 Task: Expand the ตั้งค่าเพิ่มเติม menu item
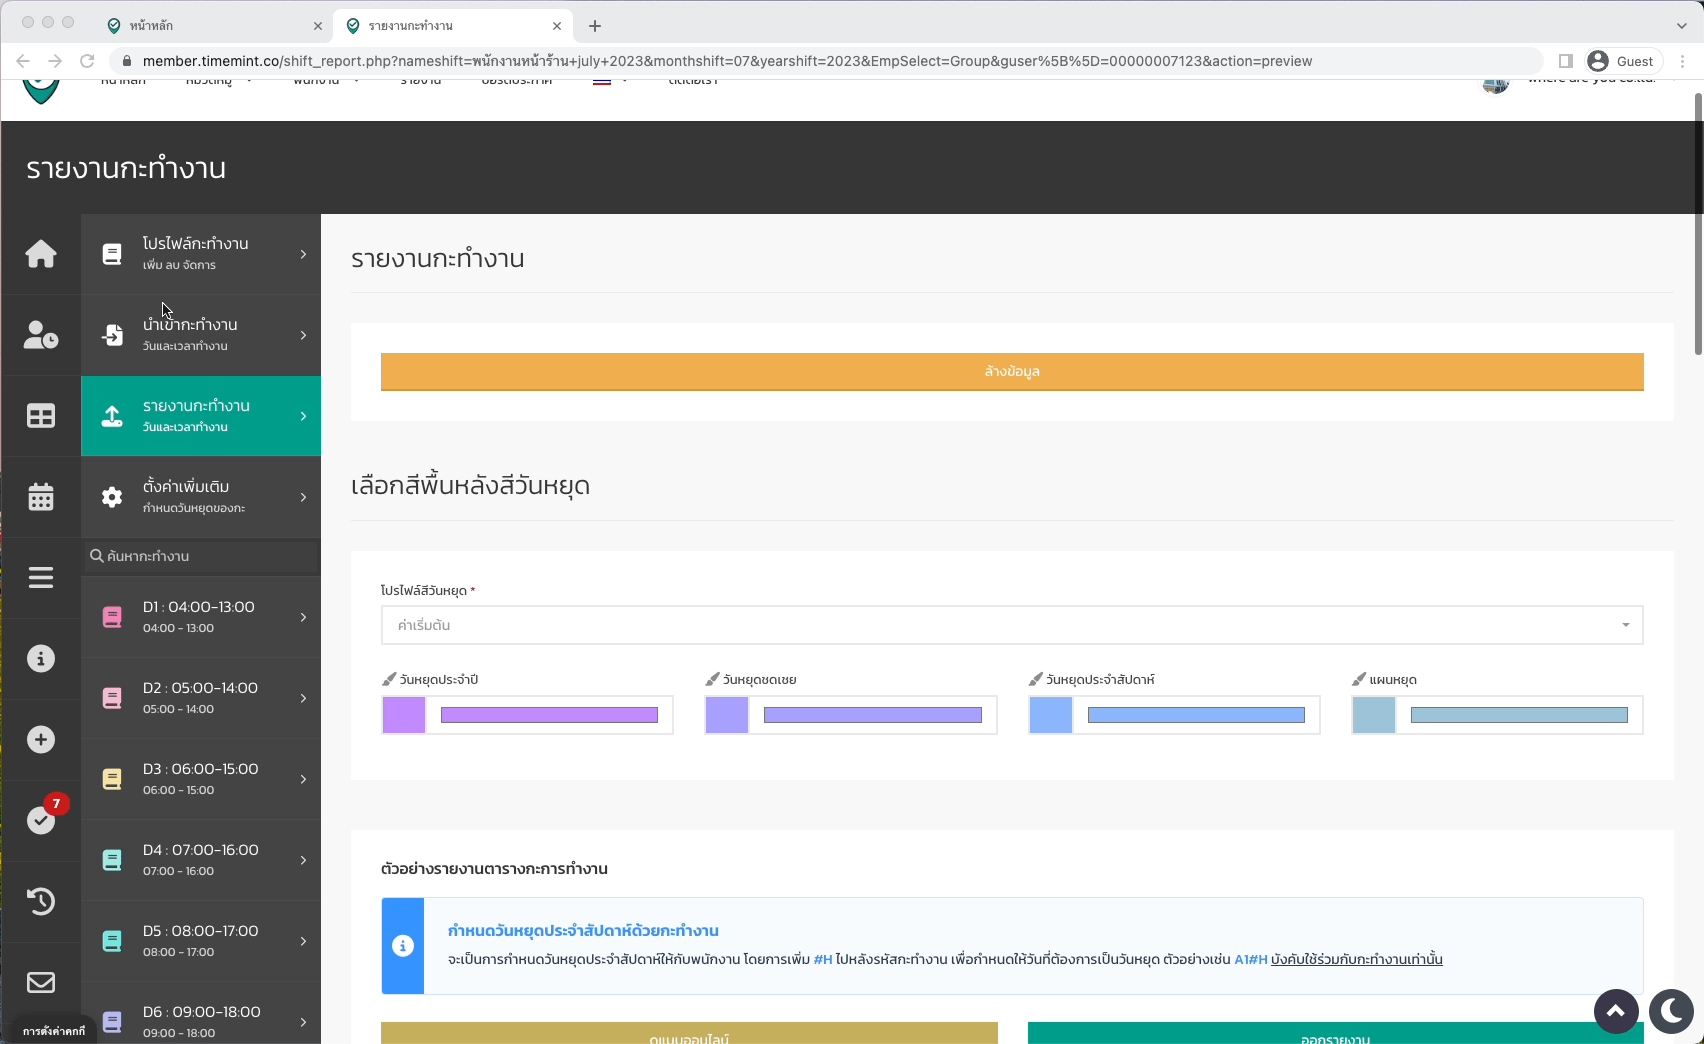point(201,497)
